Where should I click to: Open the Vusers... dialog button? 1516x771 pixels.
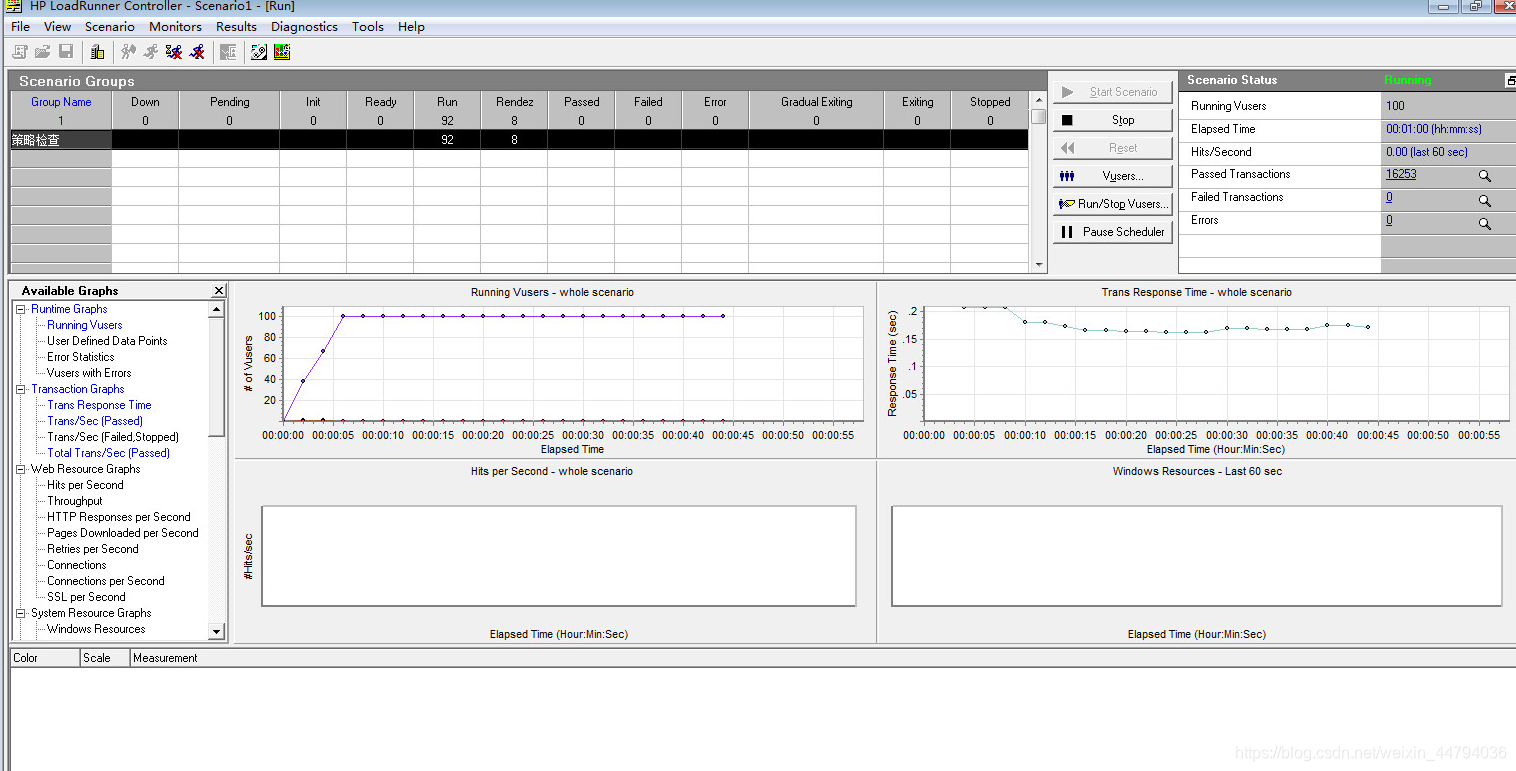tap(1111, 176)
